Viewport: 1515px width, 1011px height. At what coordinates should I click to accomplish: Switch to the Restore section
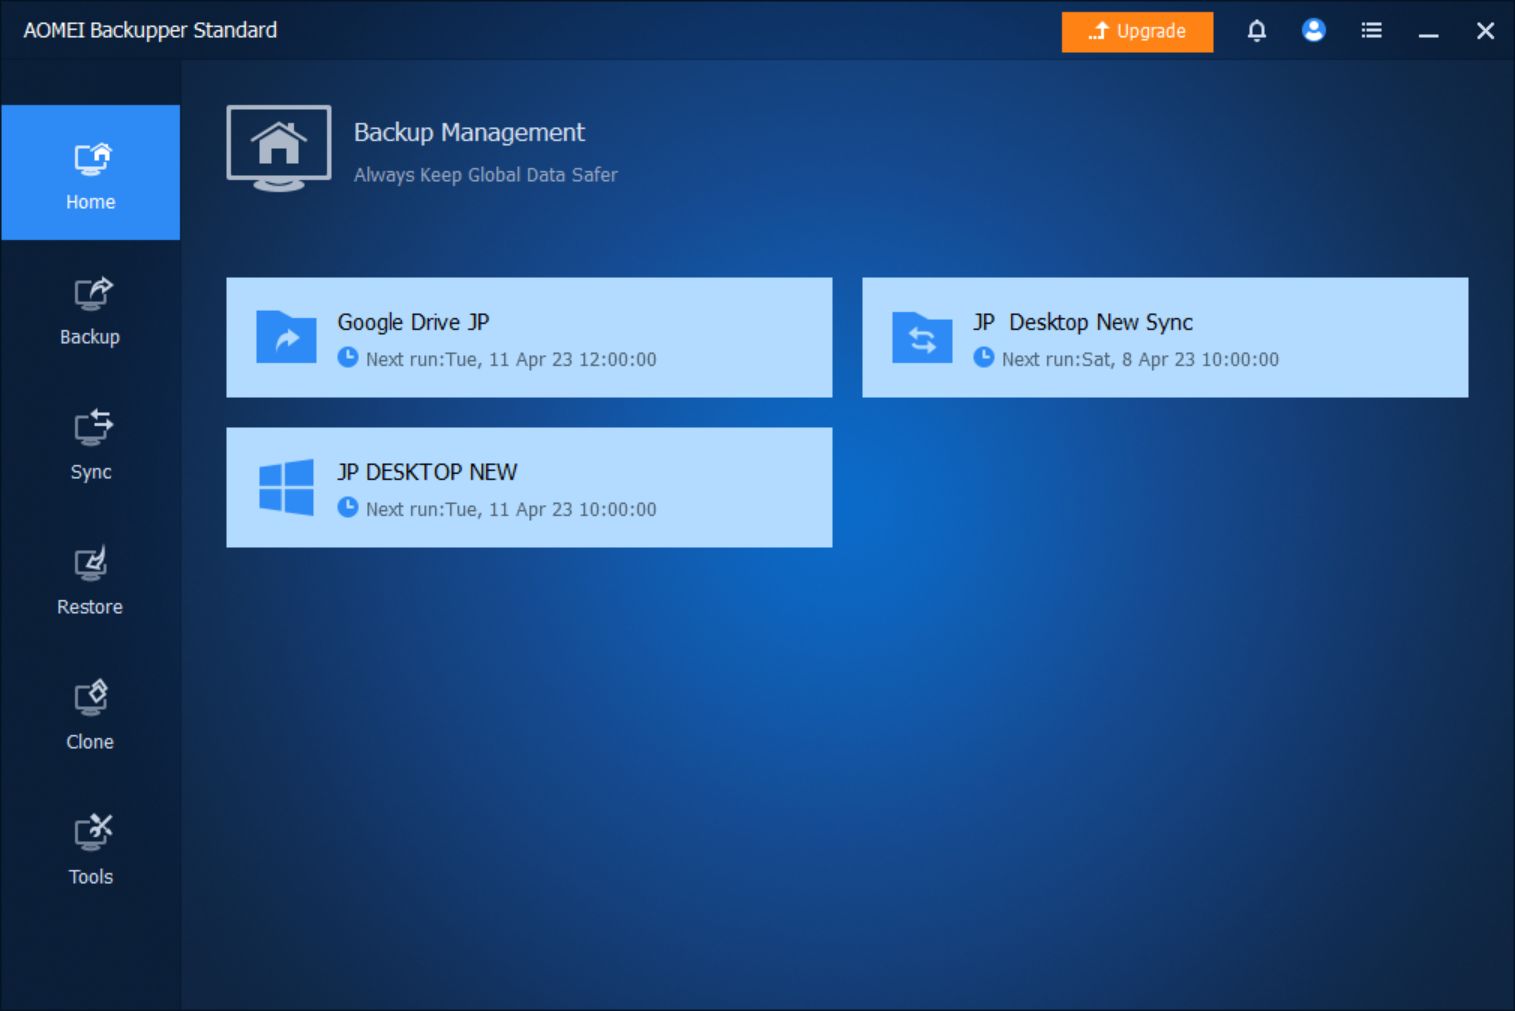(x=90, y=581)
